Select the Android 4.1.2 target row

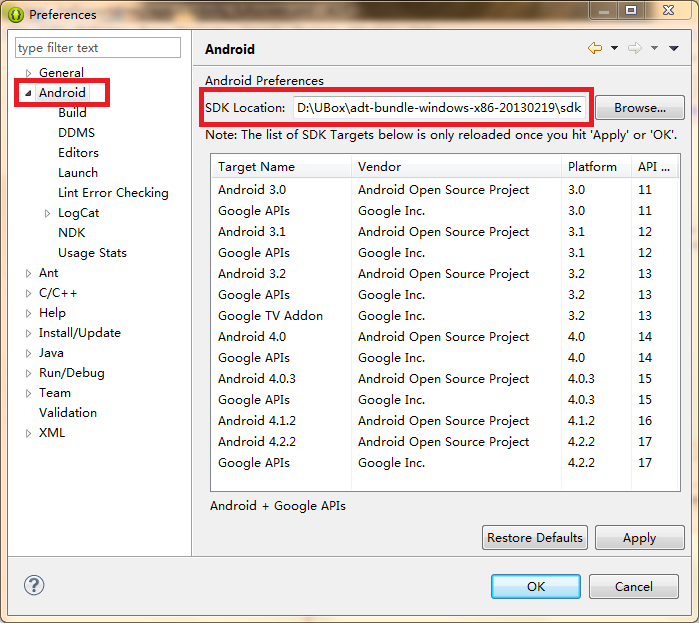point(445,421)
